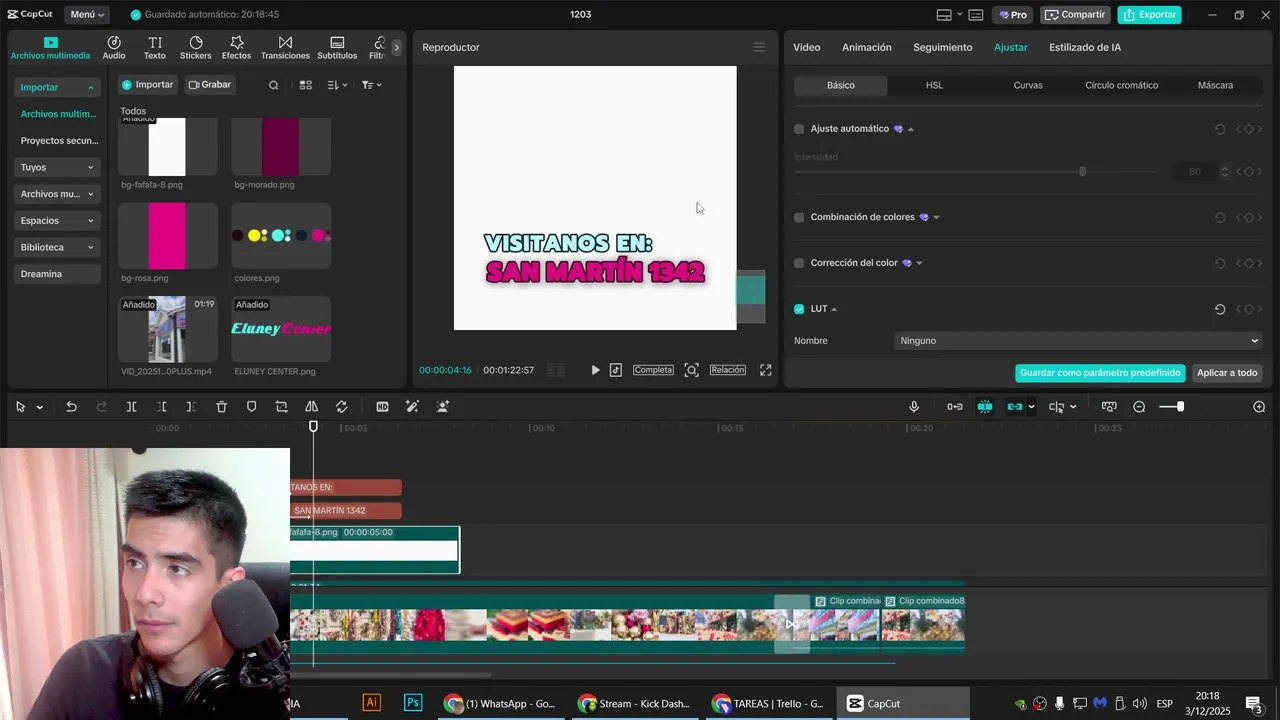
Task: Open Photoshop from the taskbar
Action: click(413, 703)
